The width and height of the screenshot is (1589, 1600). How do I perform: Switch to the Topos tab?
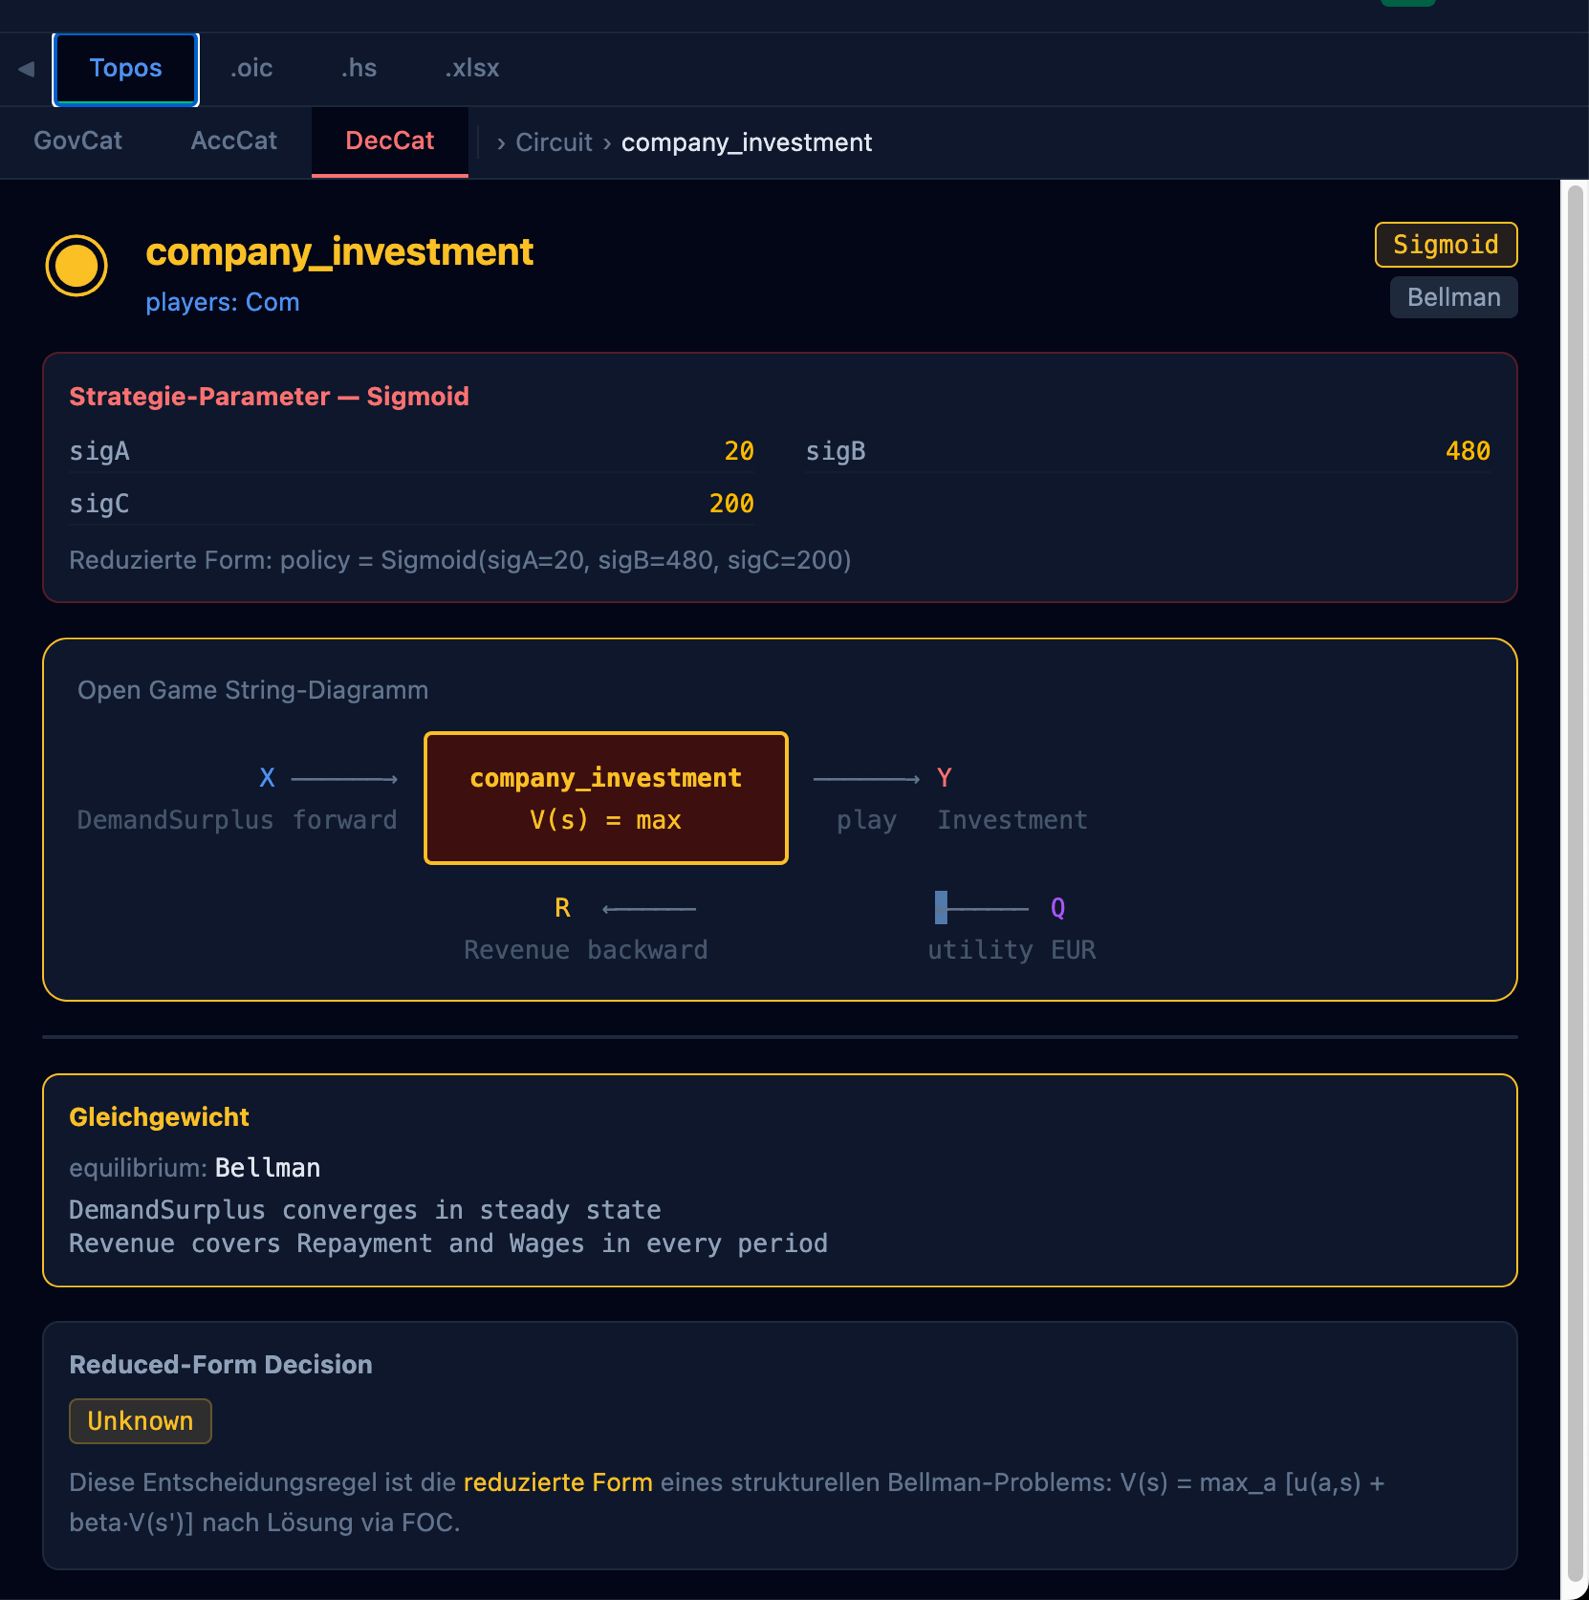(126, 69)
